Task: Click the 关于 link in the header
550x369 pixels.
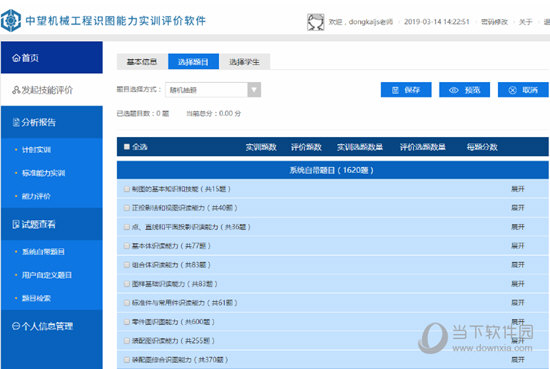Action: pos(525,22)
